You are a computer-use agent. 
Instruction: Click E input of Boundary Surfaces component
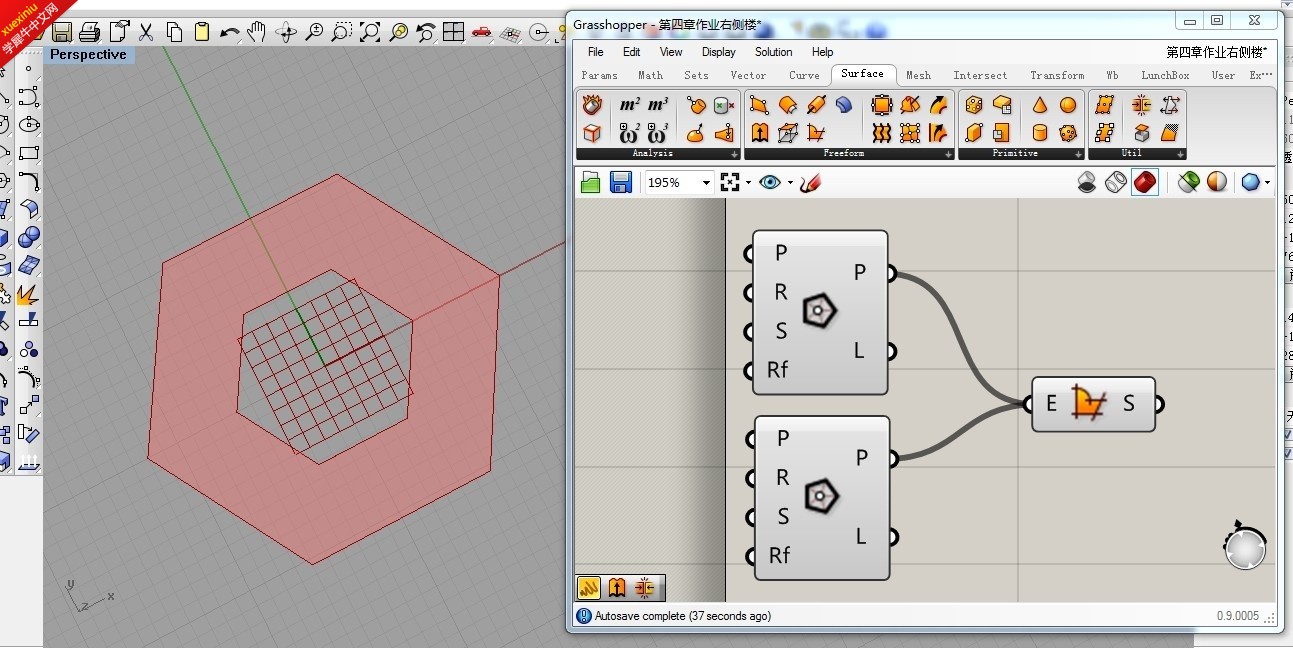[x=1050, y=404]
